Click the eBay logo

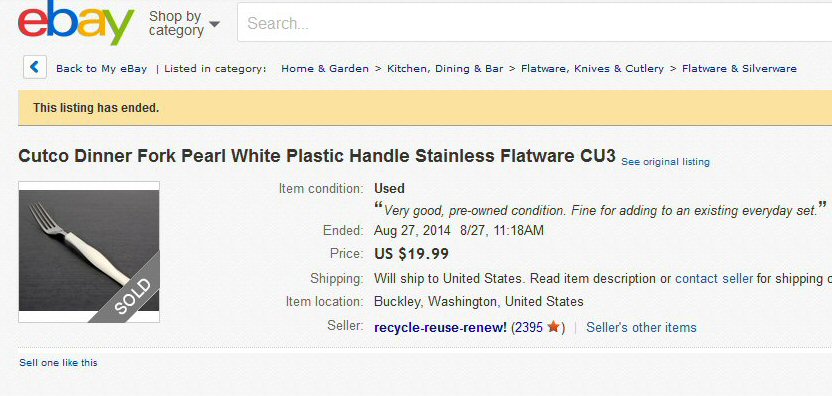[x=76, y=22]
